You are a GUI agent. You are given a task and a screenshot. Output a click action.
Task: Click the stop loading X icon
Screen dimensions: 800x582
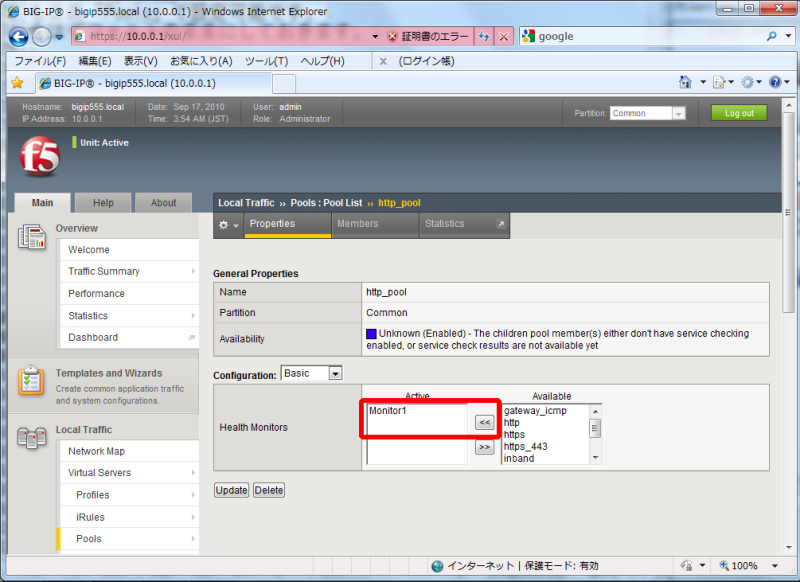pos(504,36)
